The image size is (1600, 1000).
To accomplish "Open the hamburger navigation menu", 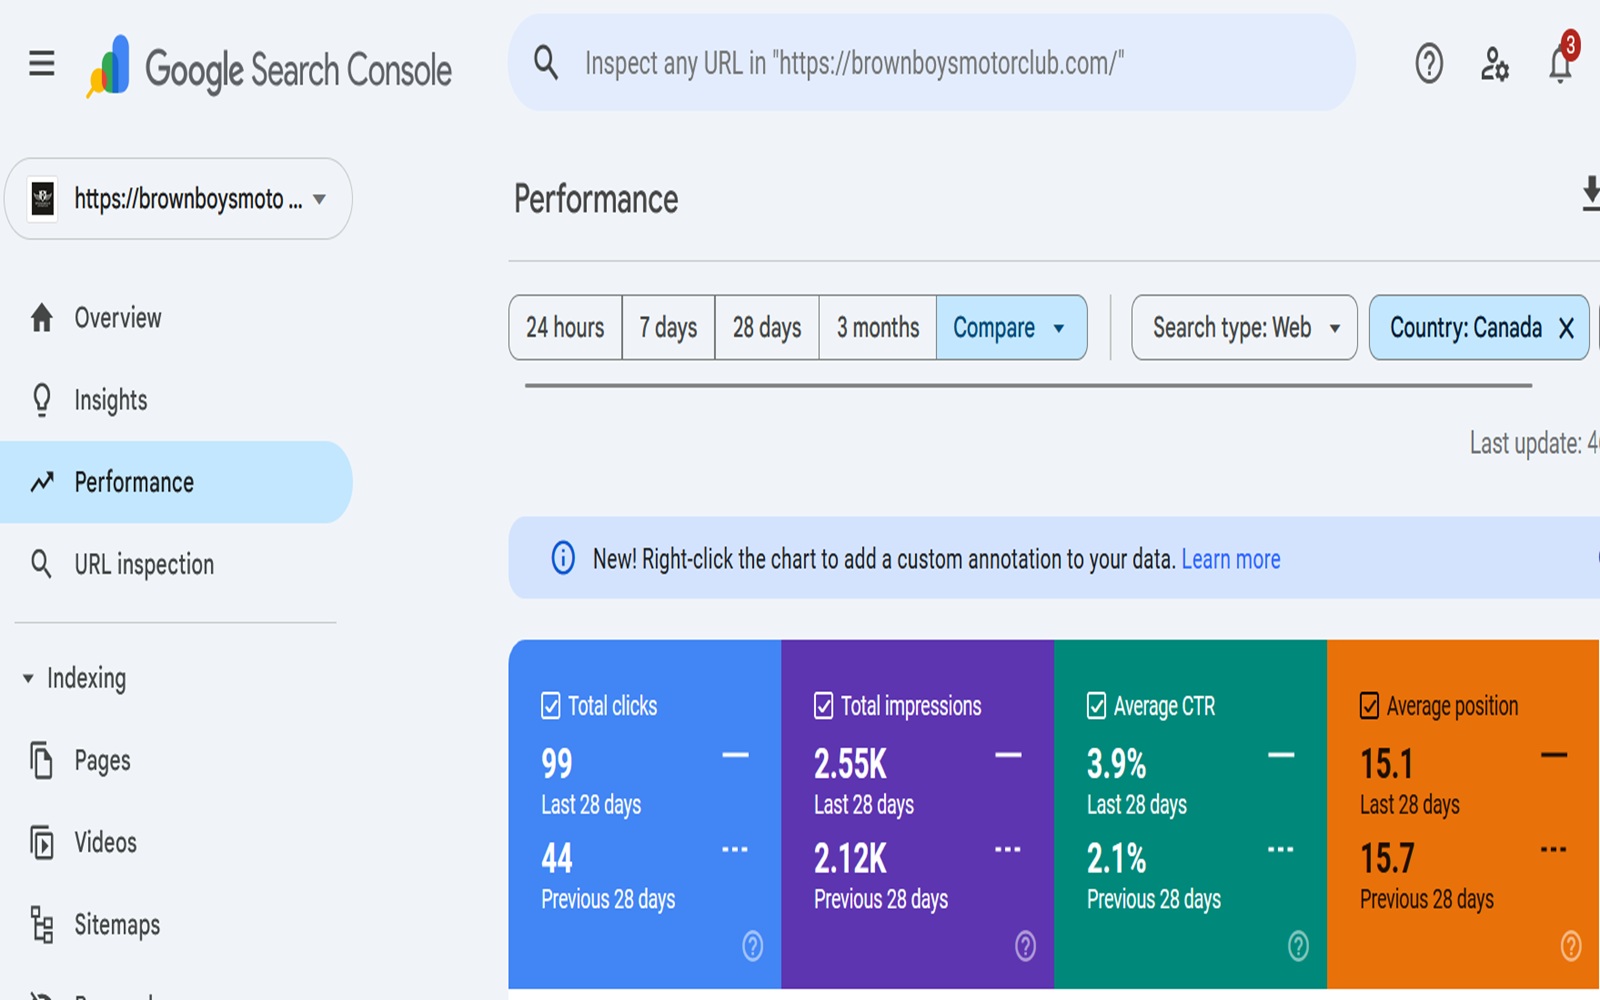I will 40,62.
